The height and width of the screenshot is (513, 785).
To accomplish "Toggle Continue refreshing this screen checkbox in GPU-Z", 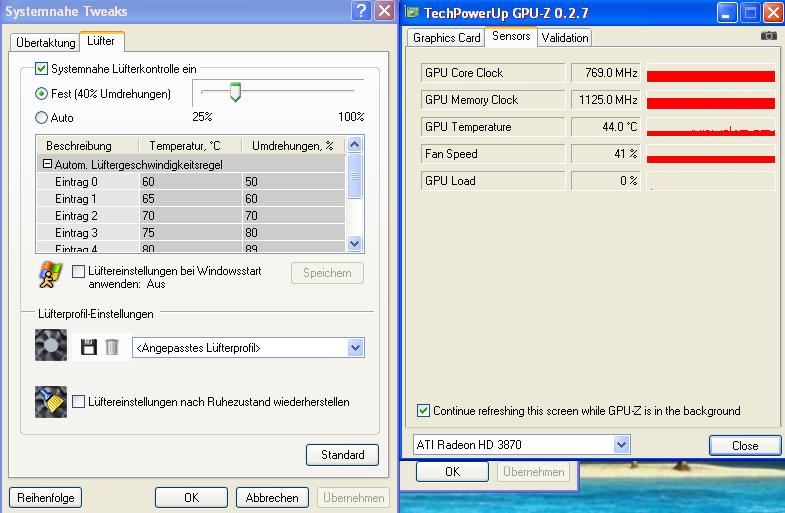I will tap(423, 411).
